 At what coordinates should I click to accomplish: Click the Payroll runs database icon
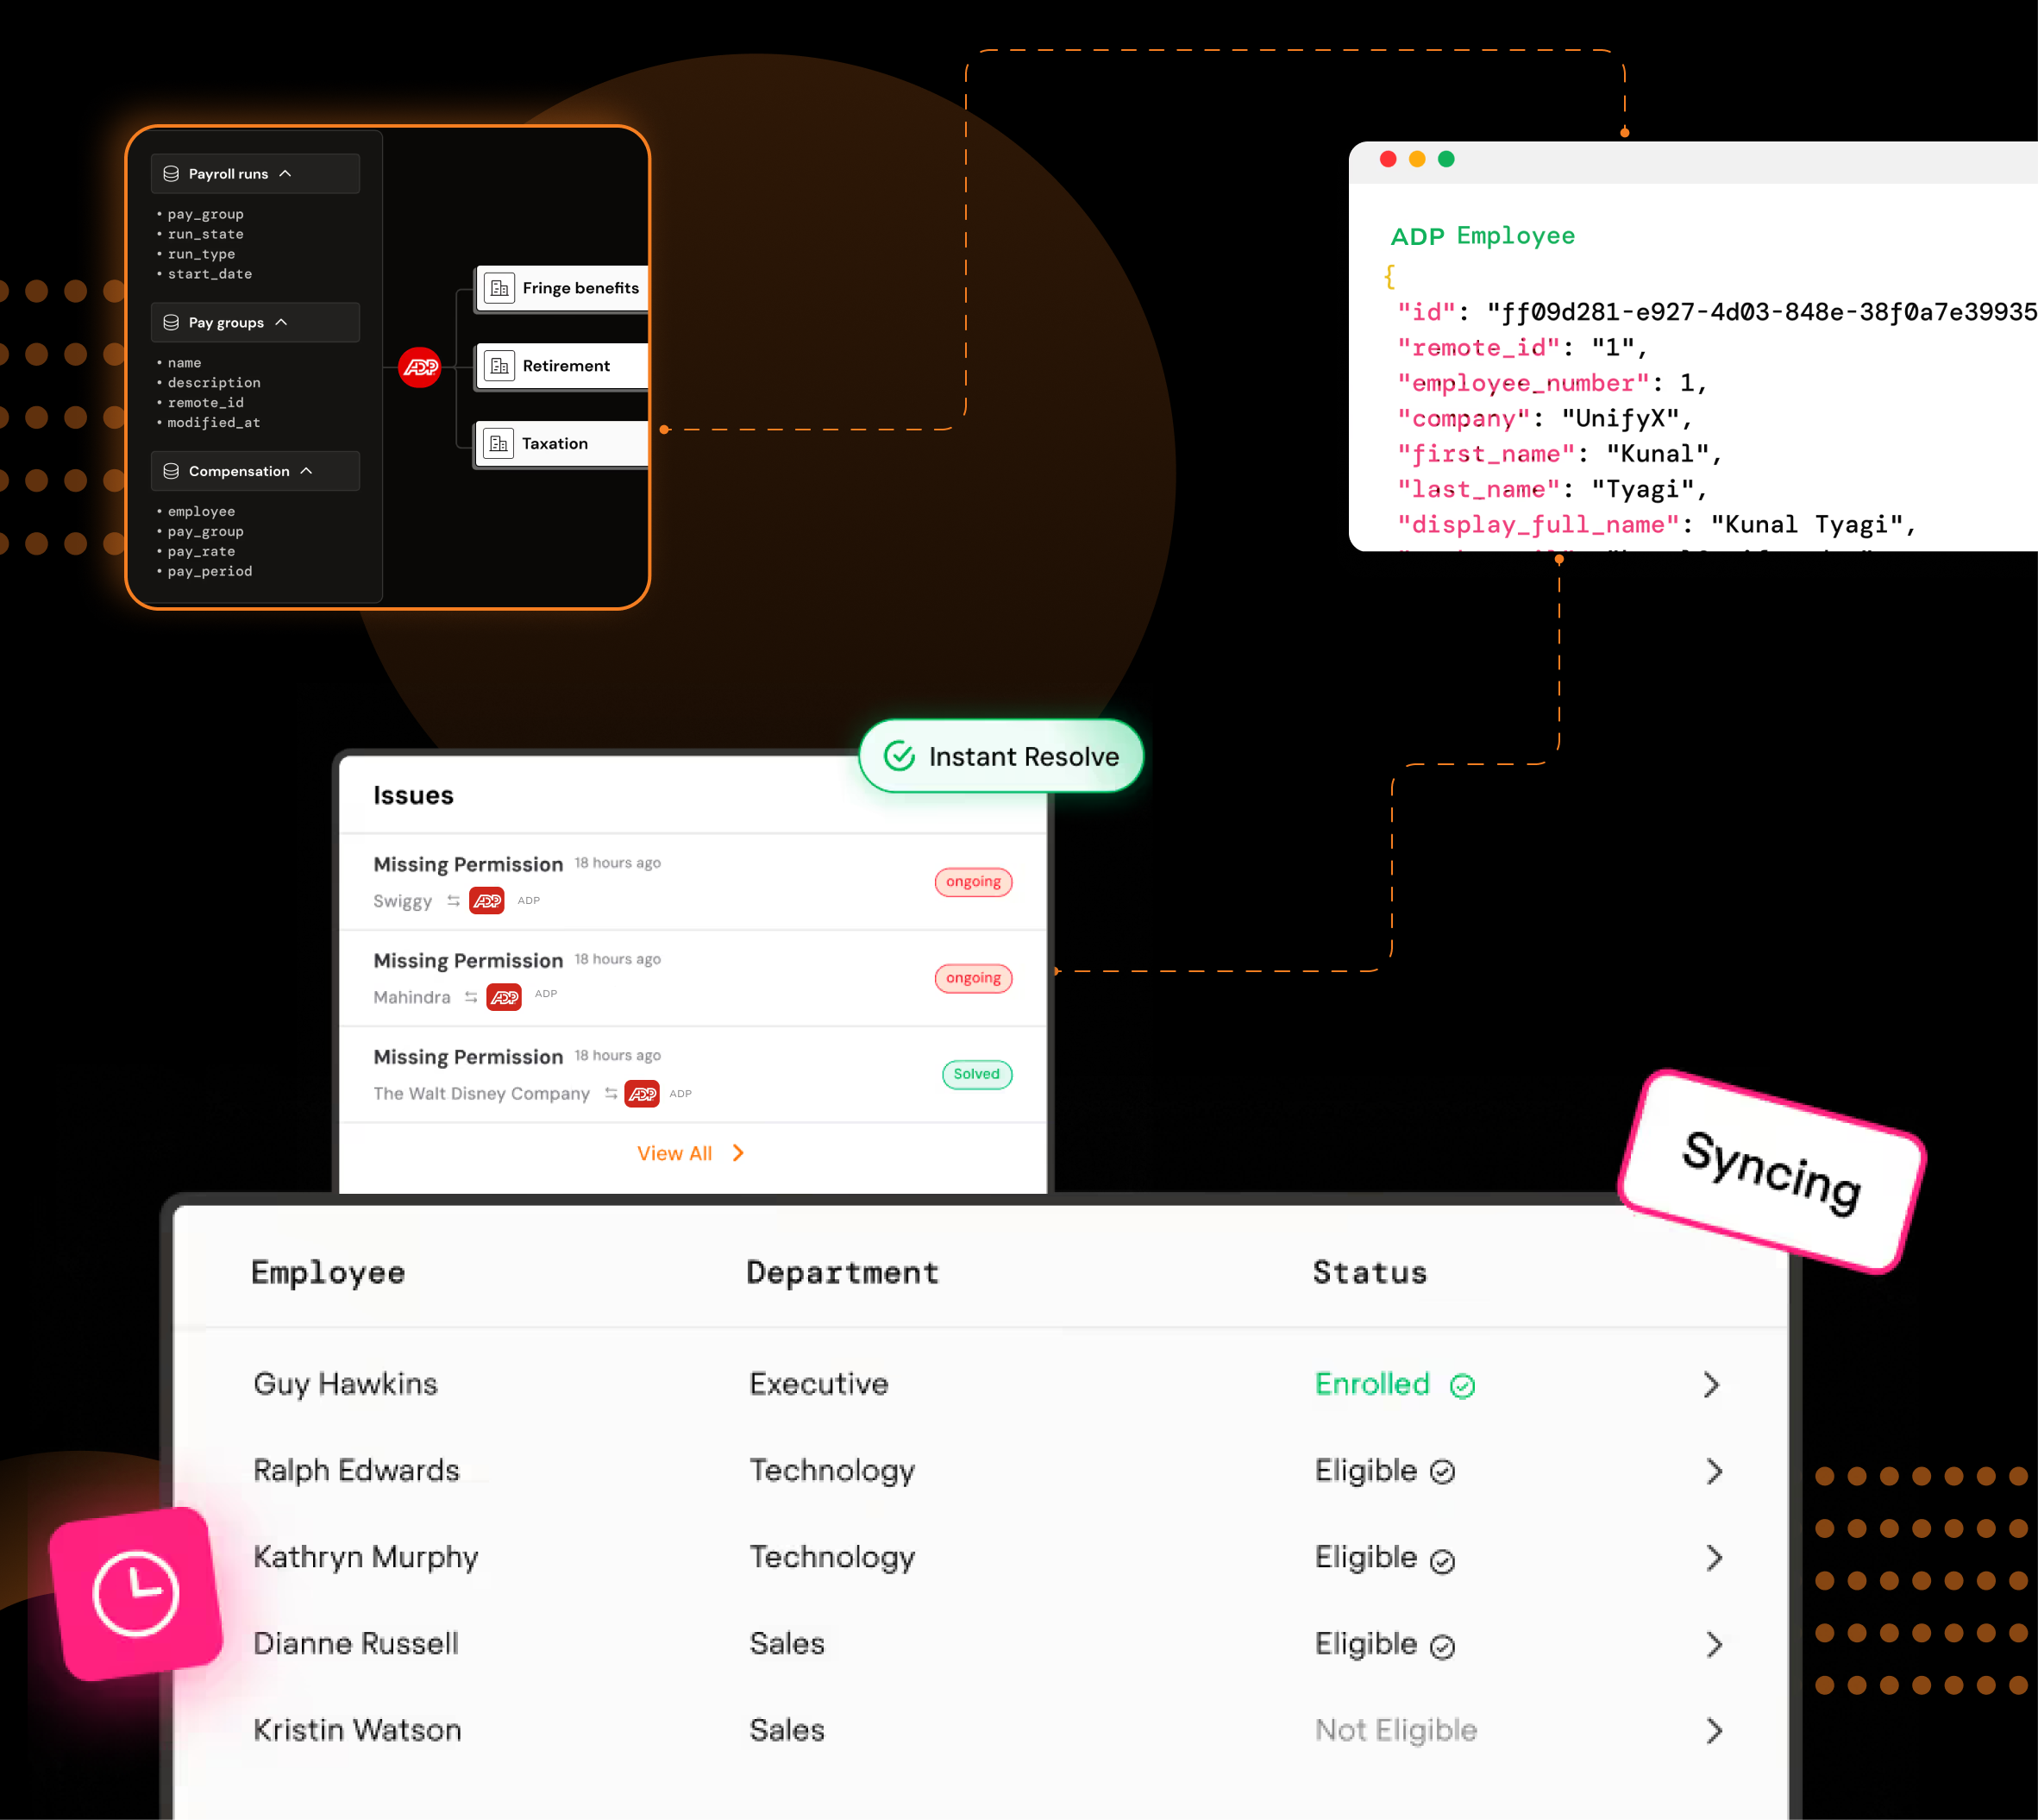(171, 174)
